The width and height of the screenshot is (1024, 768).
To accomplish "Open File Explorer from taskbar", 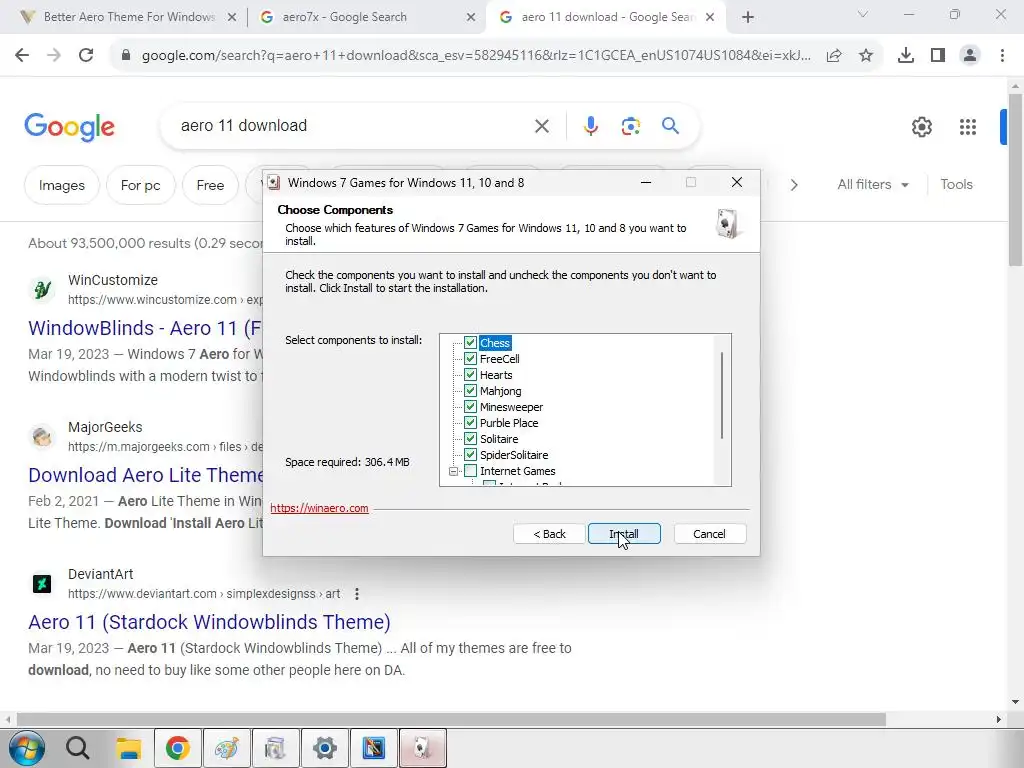I will click(x=129, y=748).
